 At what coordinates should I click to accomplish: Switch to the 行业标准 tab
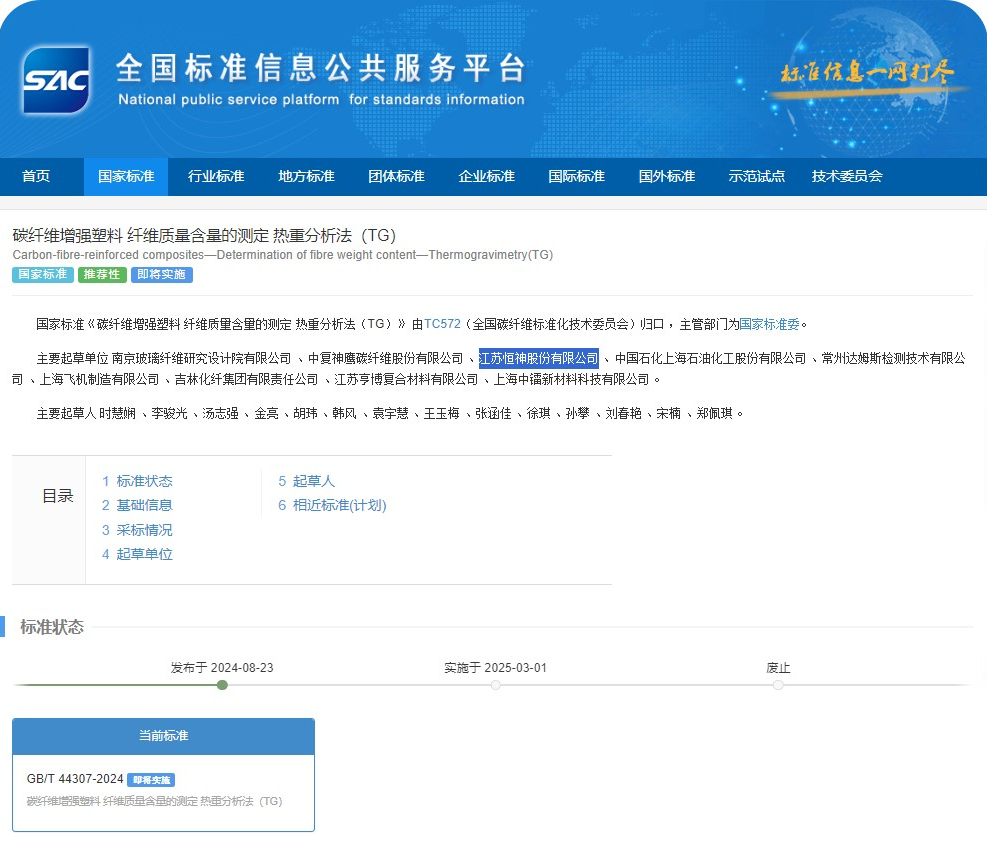pos(216,176)
